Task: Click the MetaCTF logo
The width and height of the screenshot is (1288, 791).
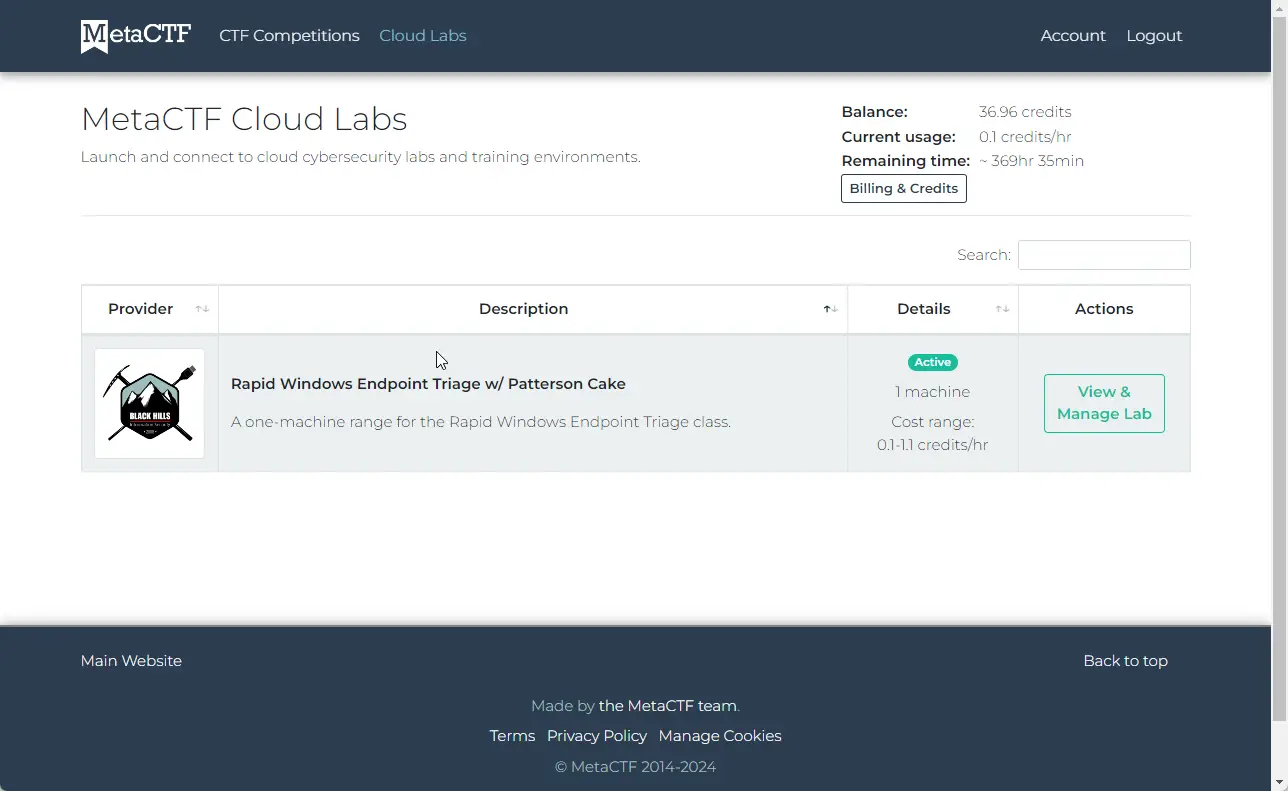Action: 136,36
